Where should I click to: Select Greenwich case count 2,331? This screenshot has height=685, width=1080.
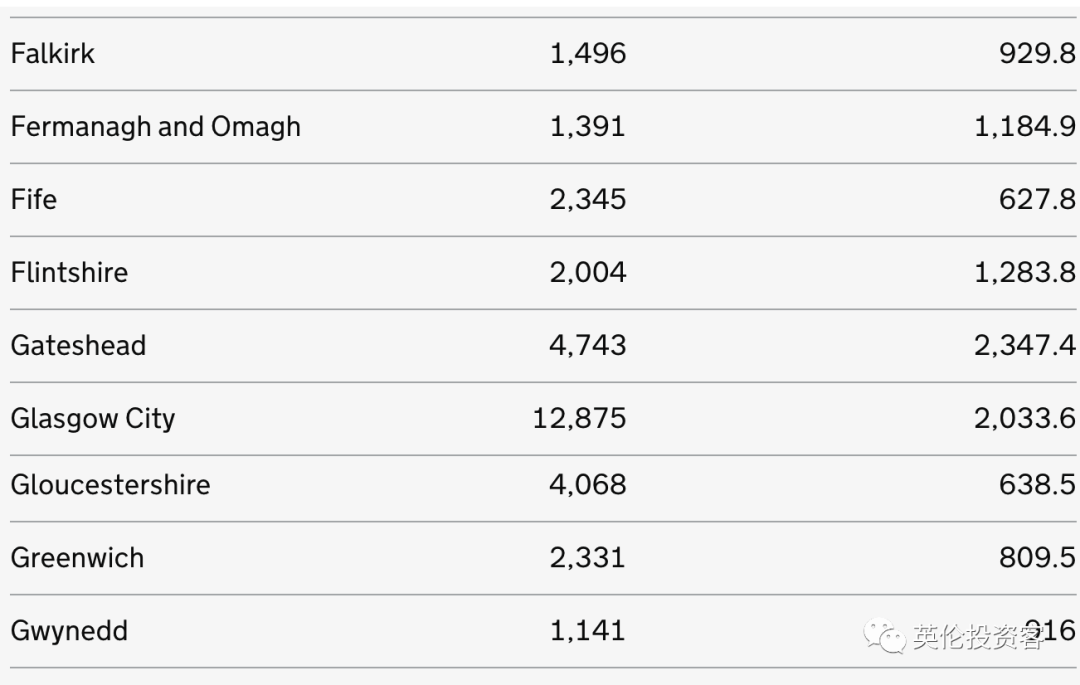[588, 558]
